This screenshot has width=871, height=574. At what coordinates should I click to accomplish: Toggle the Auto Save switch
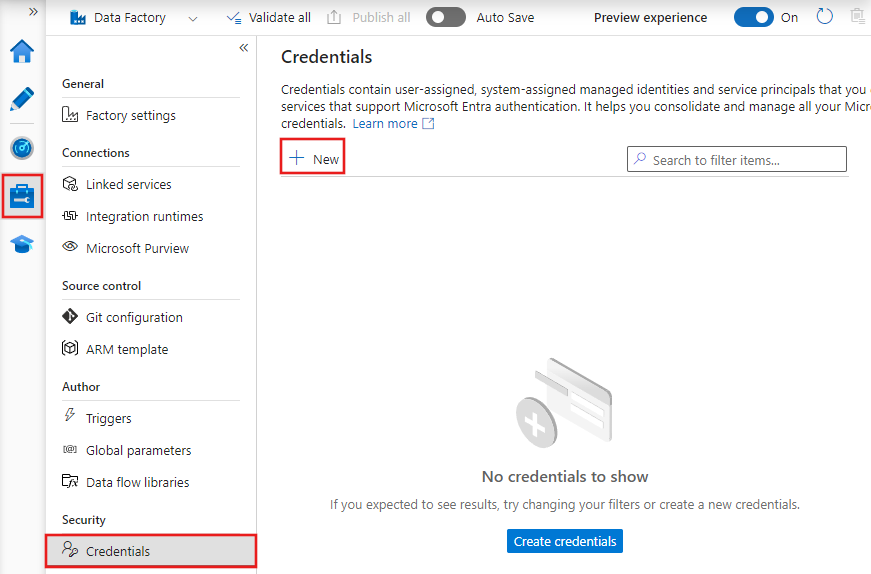pos(445,17)
